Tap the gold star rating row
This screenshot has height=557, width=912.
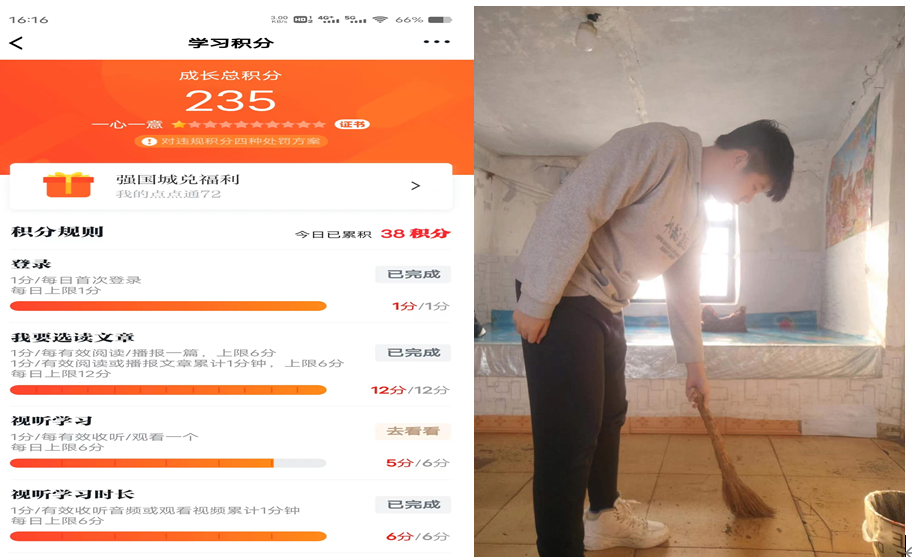click(249, 124)
